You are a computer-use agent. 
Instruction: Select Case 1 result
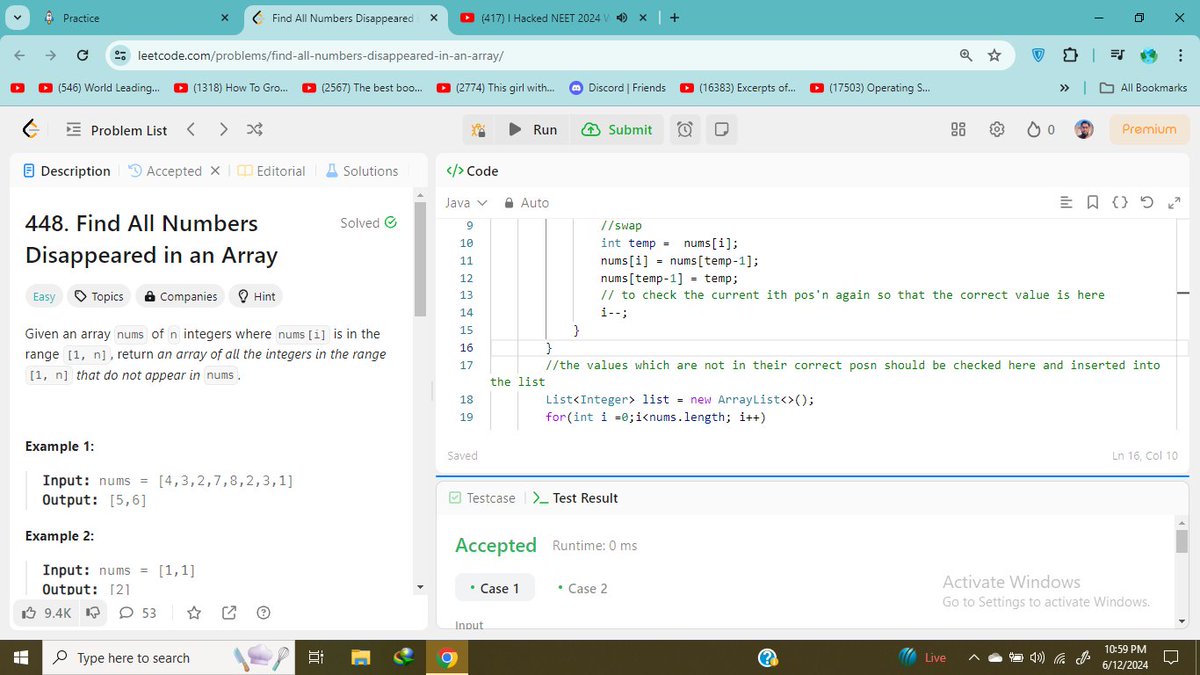pyautogui.click(x=495, y=588)
